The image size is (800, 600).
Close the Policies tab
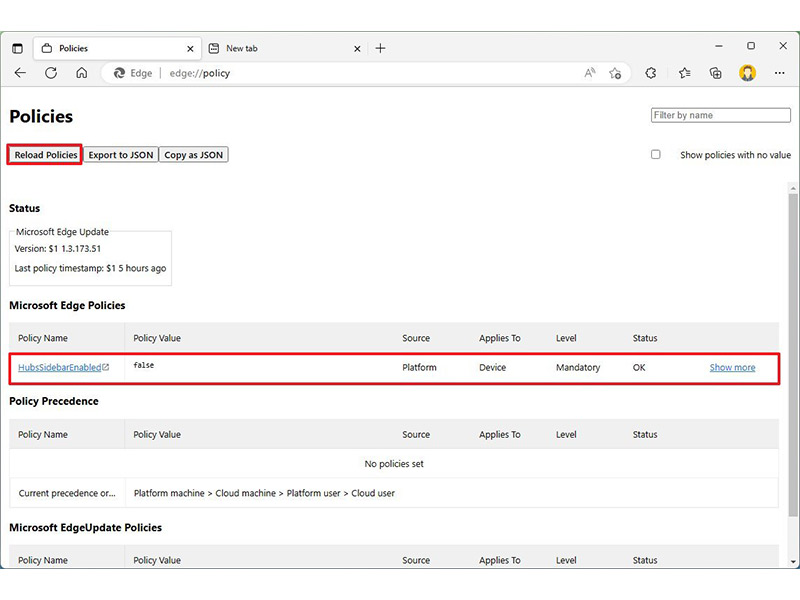(x=190, y=48)
